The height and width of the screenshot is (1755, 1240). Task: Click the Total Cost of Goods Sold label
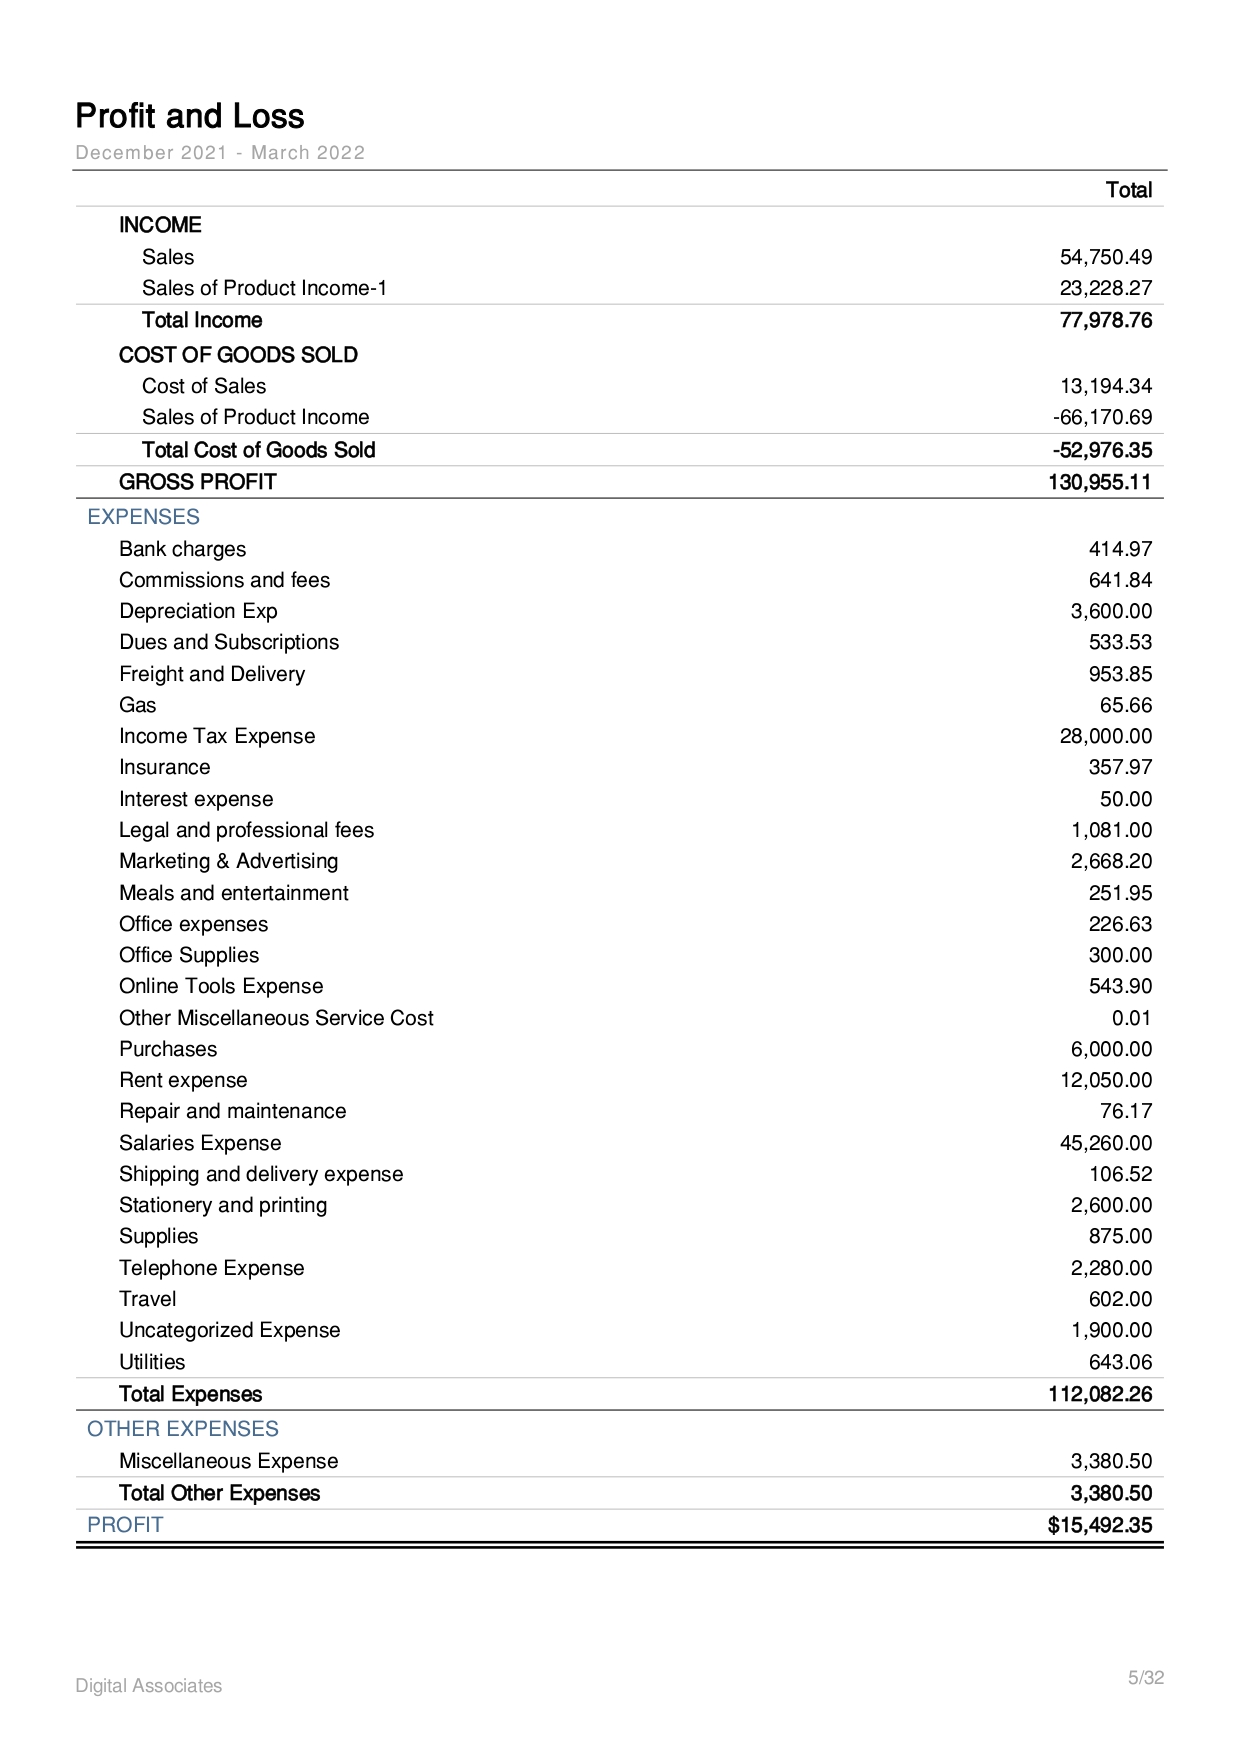click(258, 450)
